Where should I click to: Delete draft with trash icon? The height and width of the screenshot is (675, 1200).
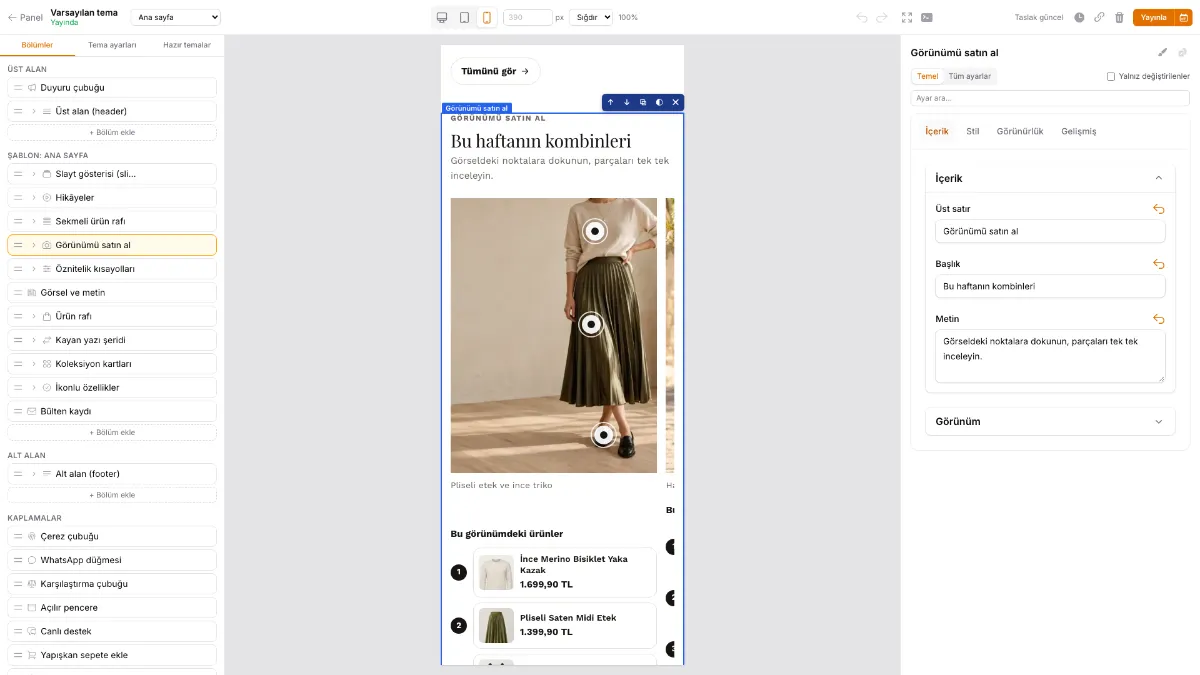click(x=1119, y=17)
